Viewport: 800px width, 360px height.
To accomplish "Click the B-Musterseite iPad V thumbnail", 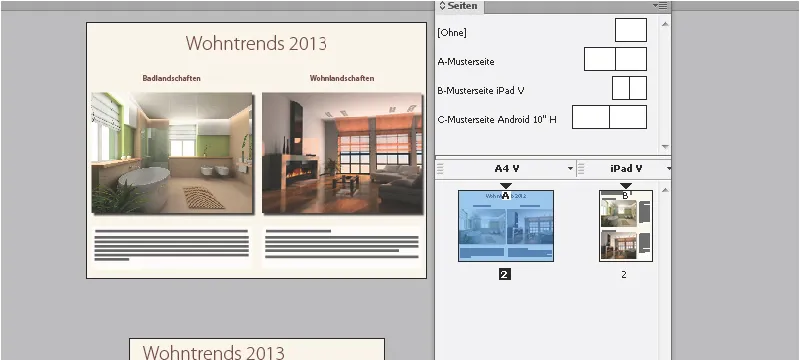I will [x=629, y=88].
